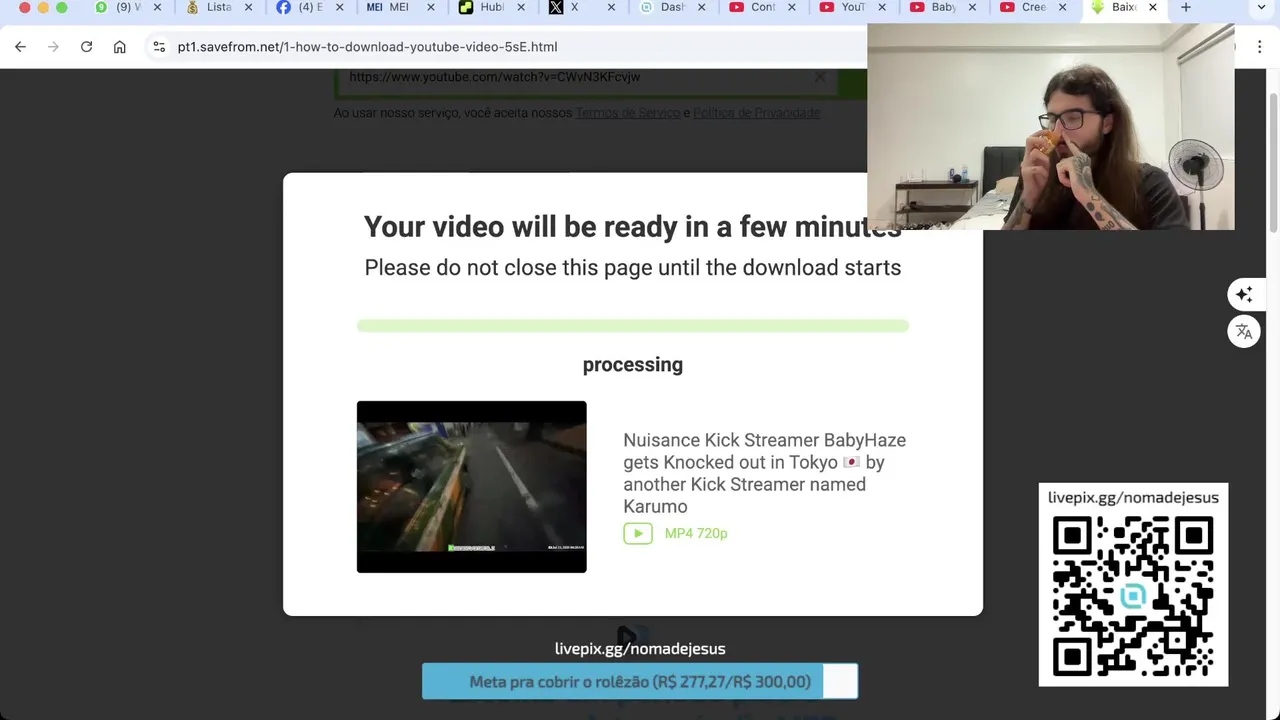Screen dimensions: 1280x720
Task: Click the livepix.gg/nomadejesus text above goal
Action: pyautogui.click(x=640, y=649)
